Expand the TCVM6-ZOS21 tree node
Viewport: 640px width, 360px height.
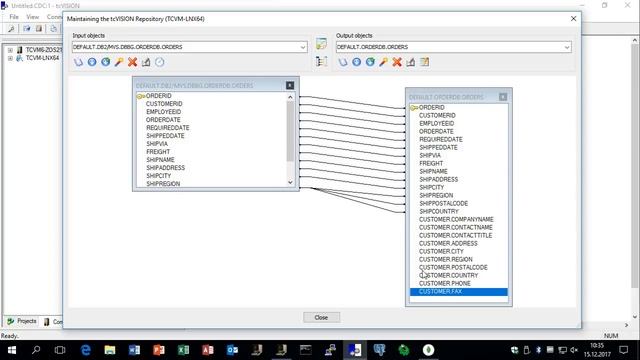tap(10, 50)
